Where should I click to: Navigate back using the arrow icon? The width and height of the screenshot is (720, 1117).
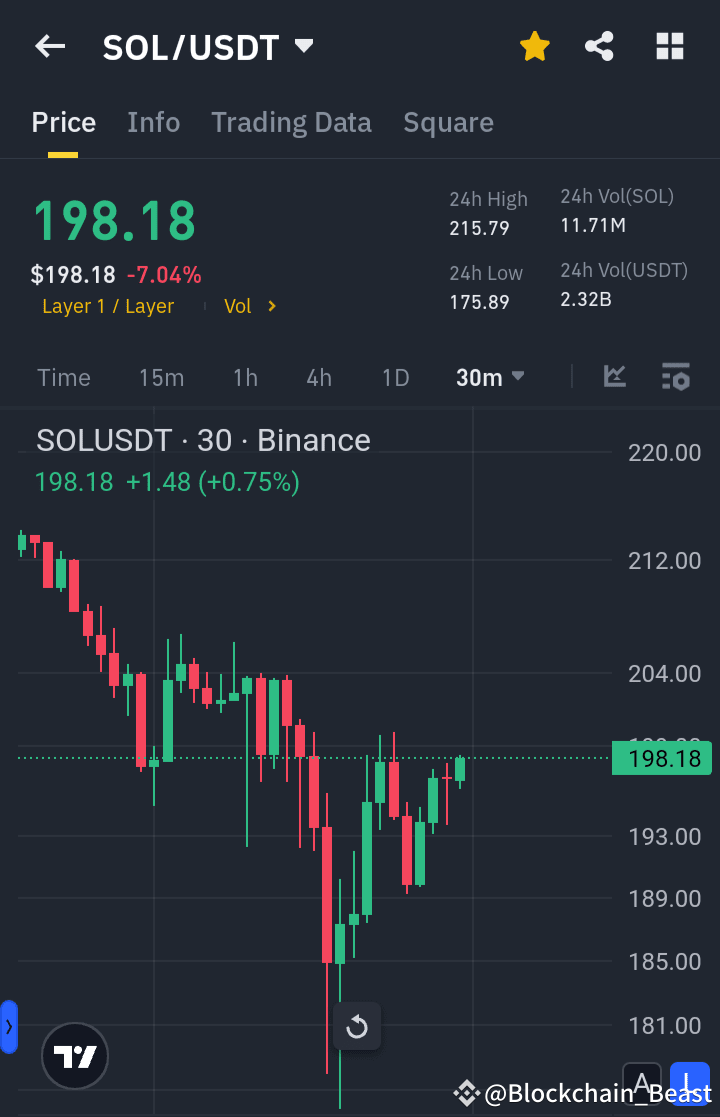point(49,46)
